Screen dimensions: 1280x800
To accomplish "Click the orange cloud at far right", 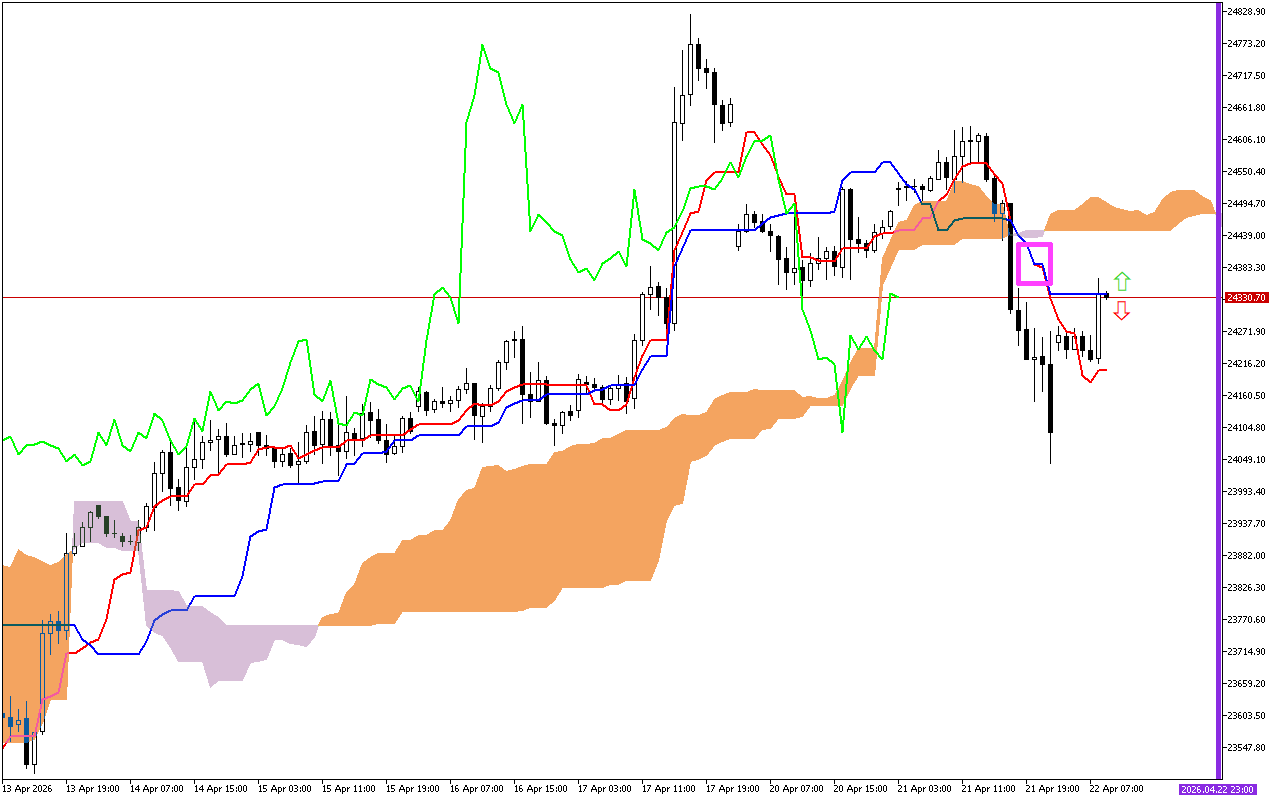I will pos(1180,210).
